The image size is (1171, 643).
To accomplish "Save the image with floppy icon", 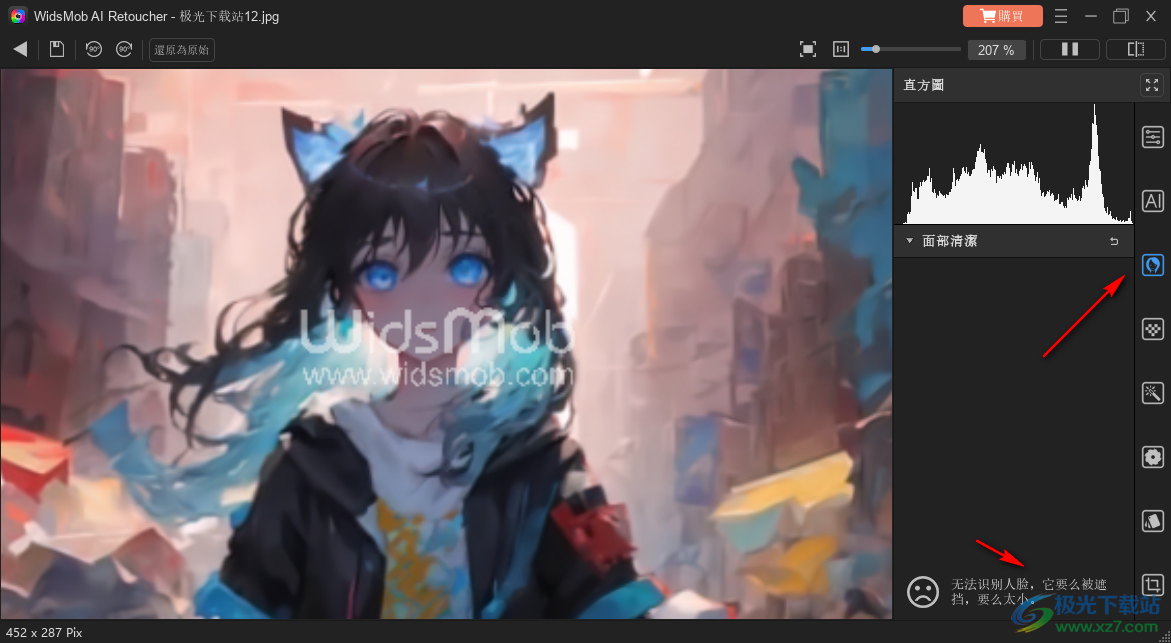I will [x=57, y=49].
